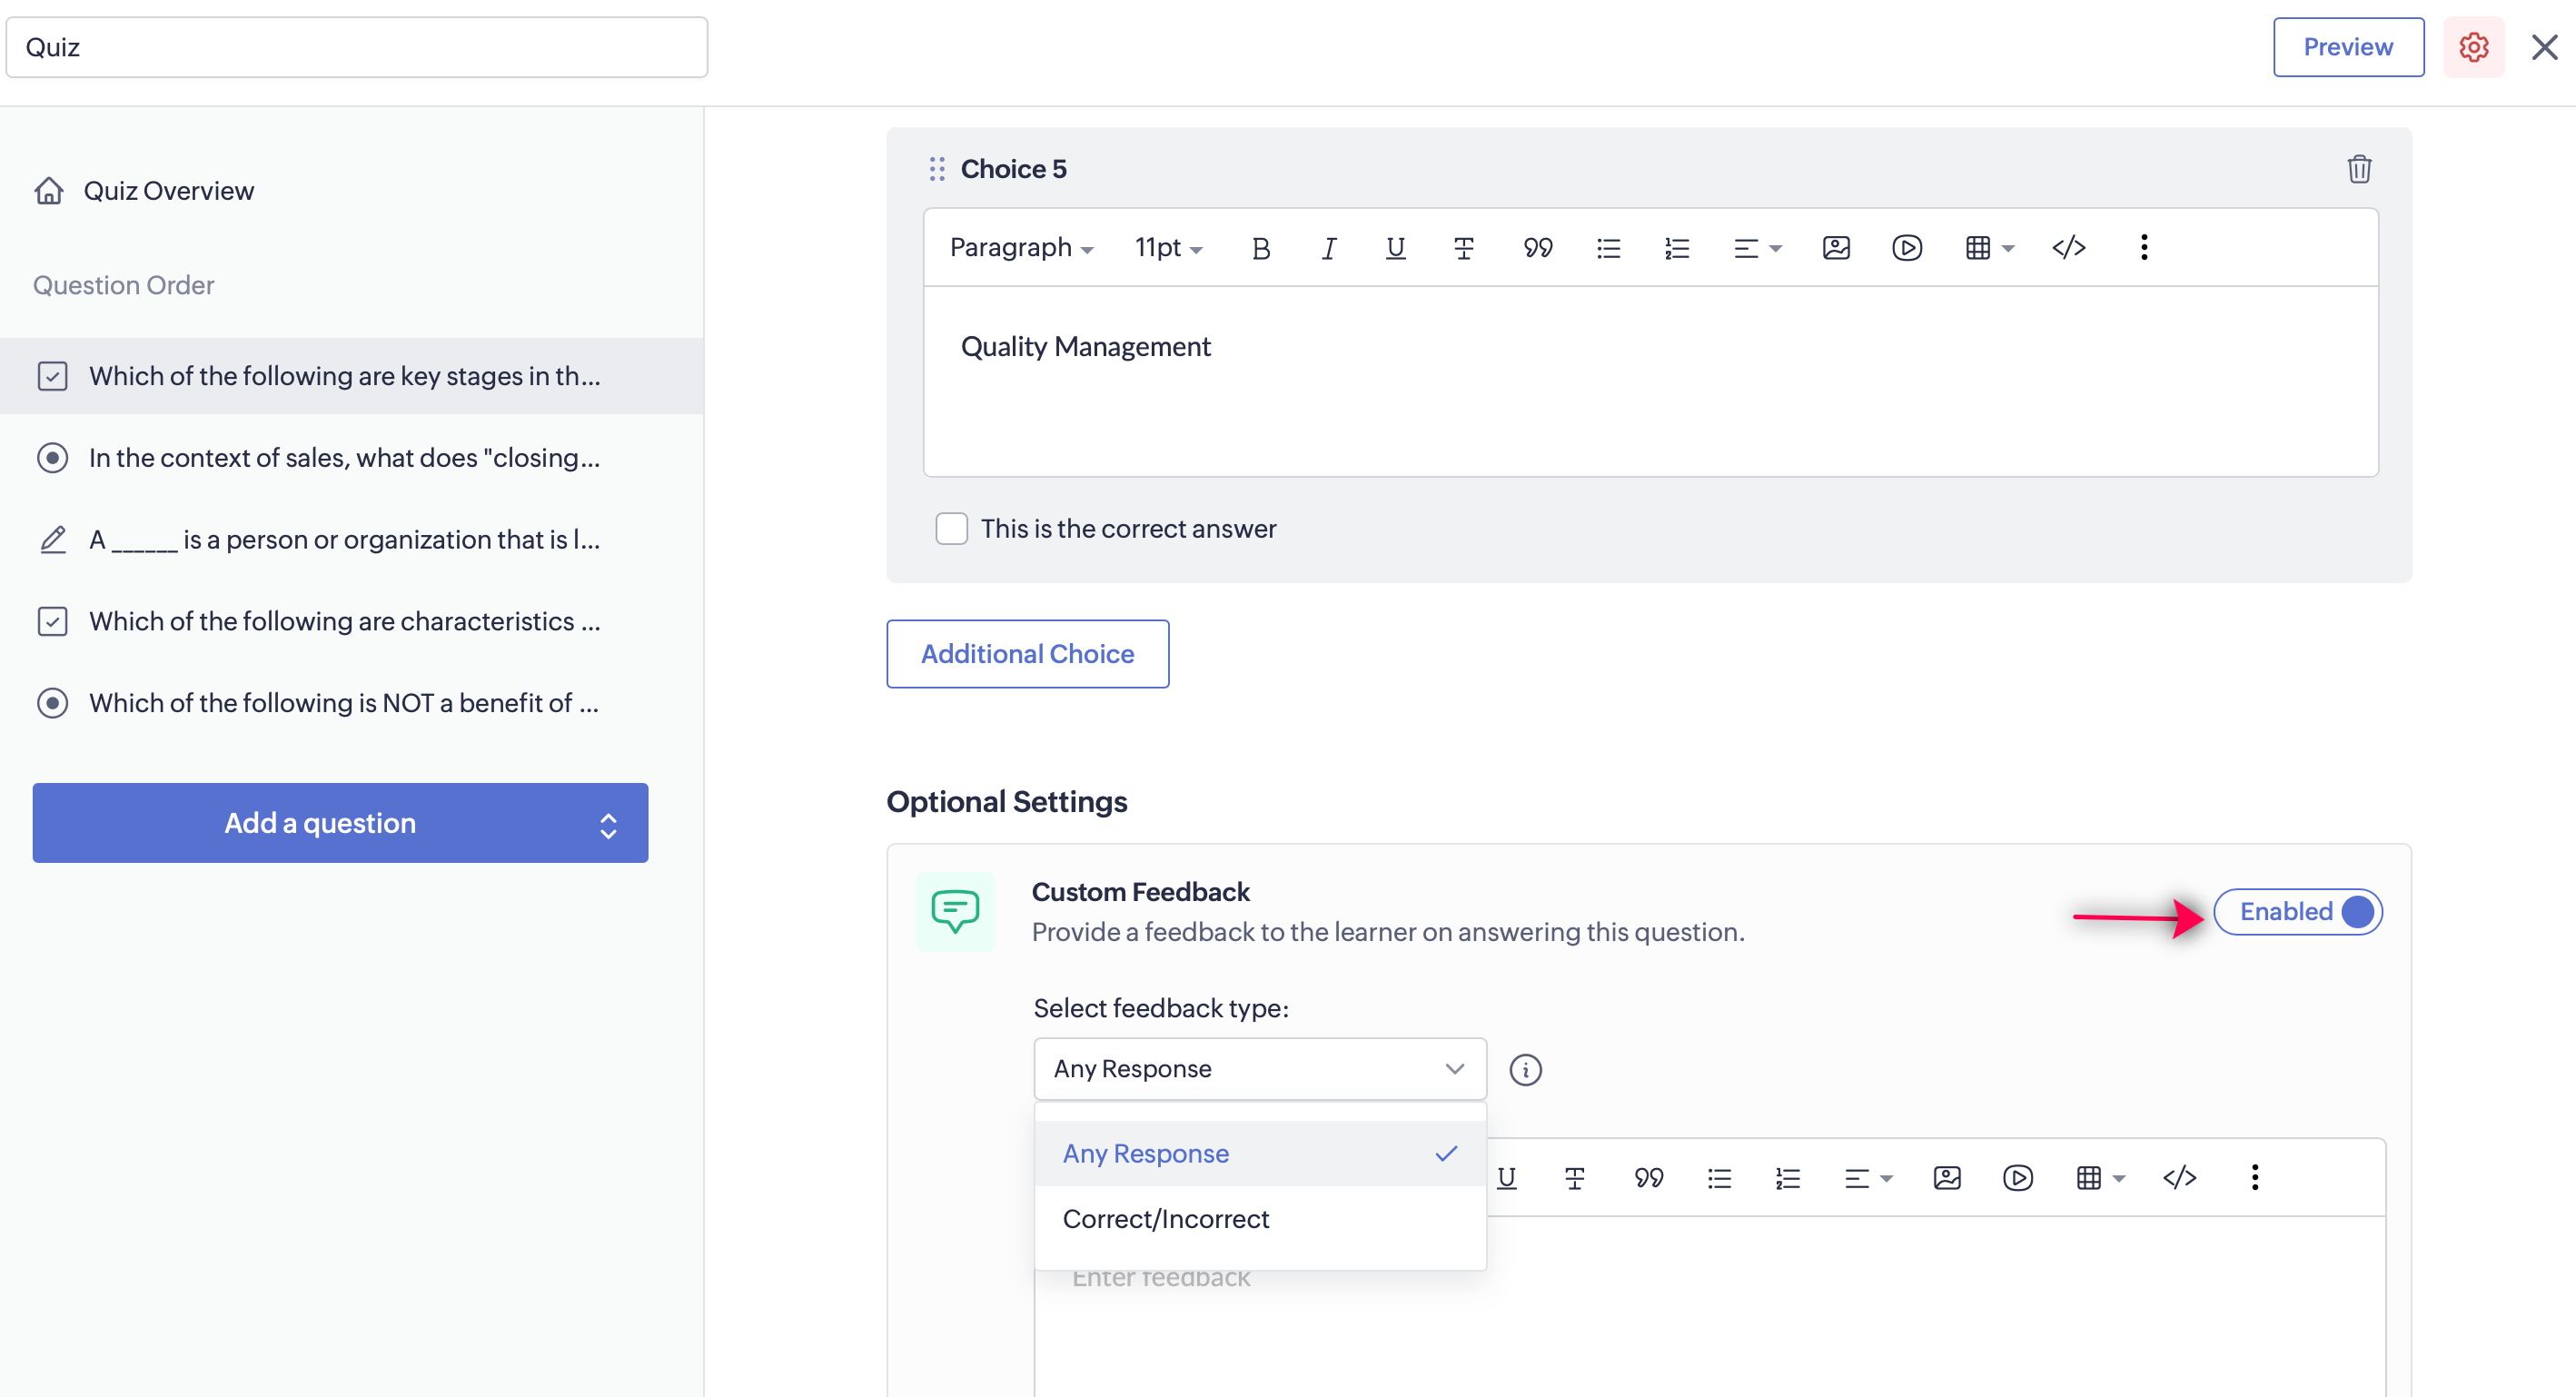Click the Quiz title input field

(356, 47)
